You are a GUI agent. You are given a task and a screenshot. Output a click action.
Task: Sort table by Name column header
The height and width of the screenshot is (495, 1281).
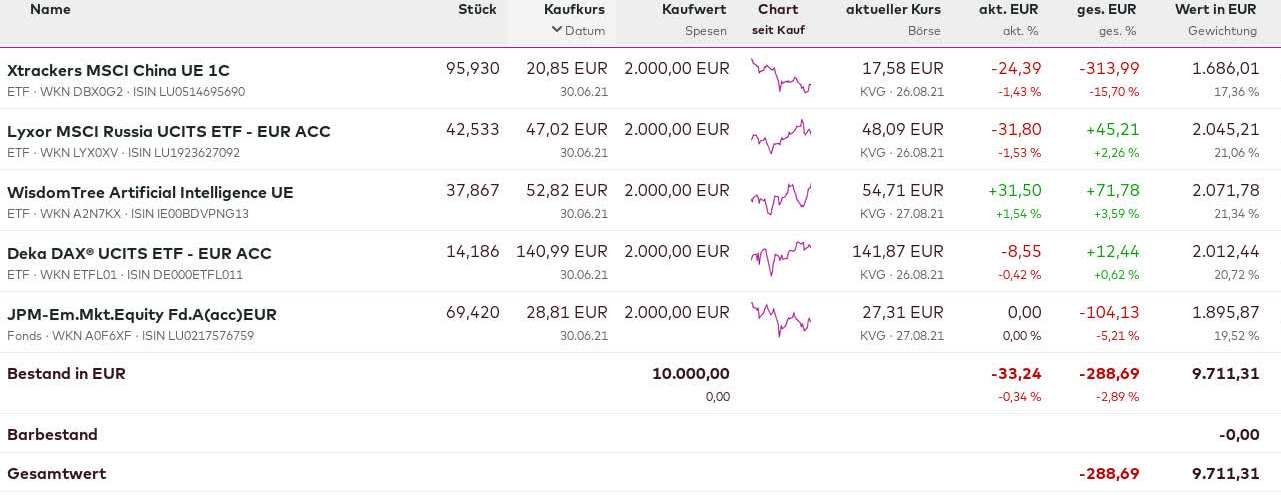point(50,9)
